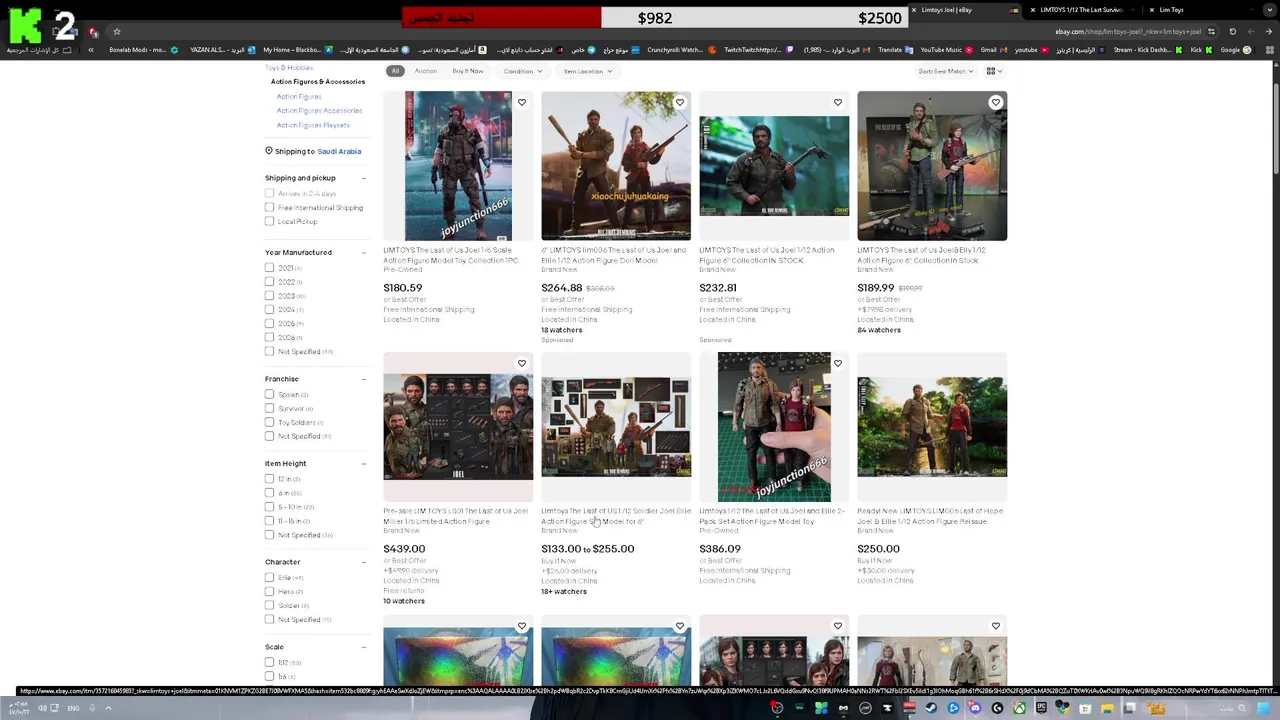This screenshot has width=1280, height=720.
Task: Check the Local Pickup filter
Action: (x=269, y=221)
